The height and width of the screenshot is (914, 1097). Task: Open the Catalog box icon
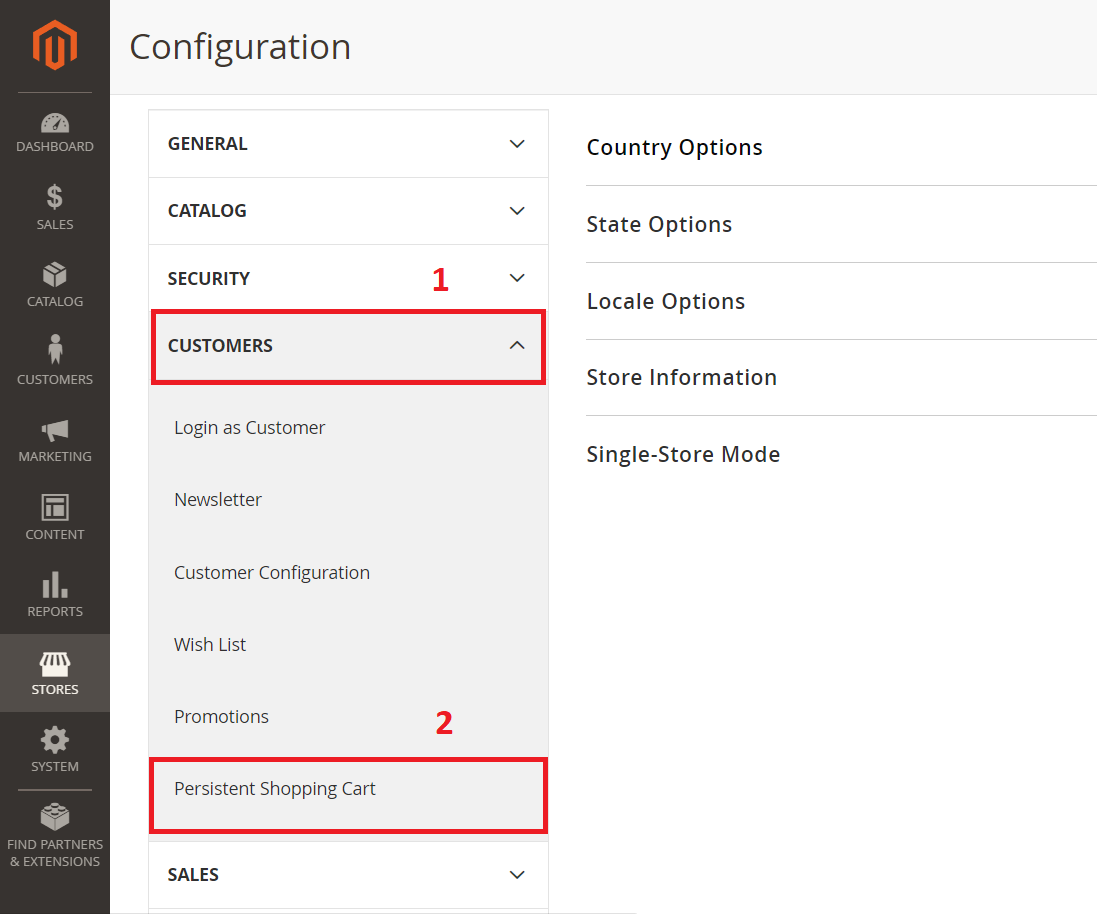click(x=55, y=275)
